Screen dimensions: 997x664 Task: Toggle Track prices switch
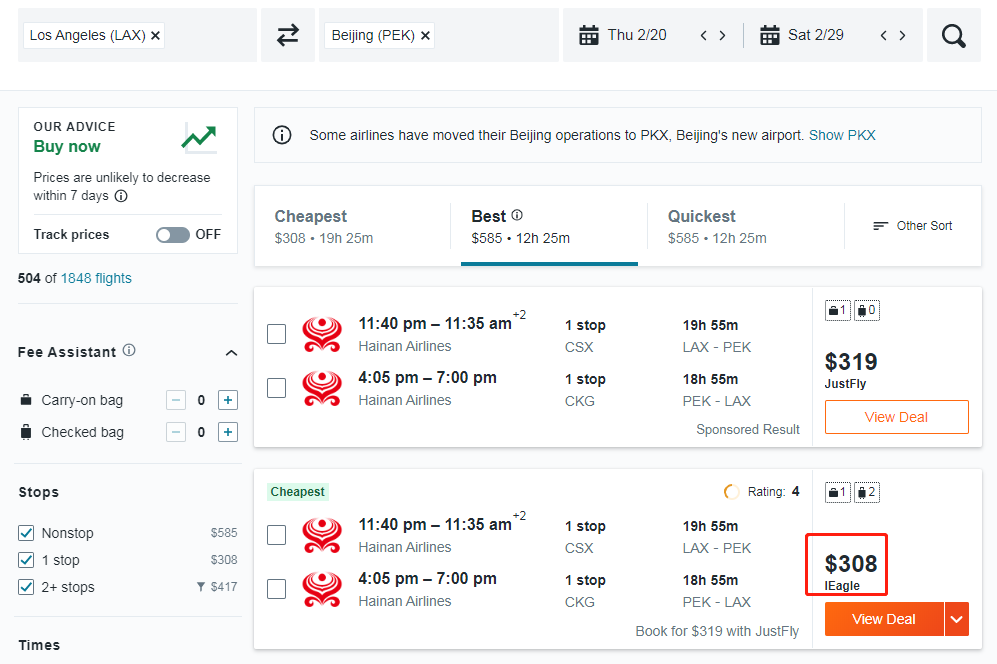tap(173, 234)
